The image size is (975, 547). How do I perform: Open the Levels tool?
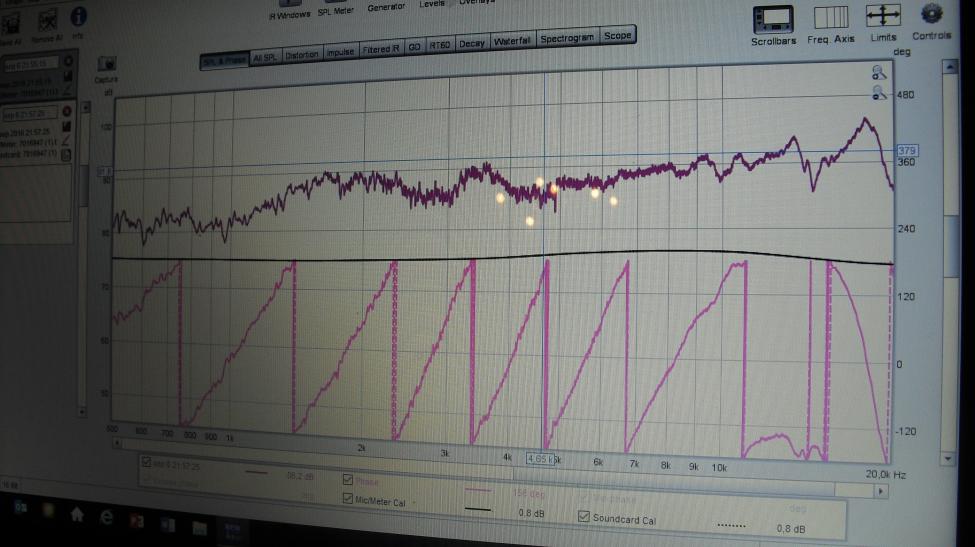pos(432,4)
